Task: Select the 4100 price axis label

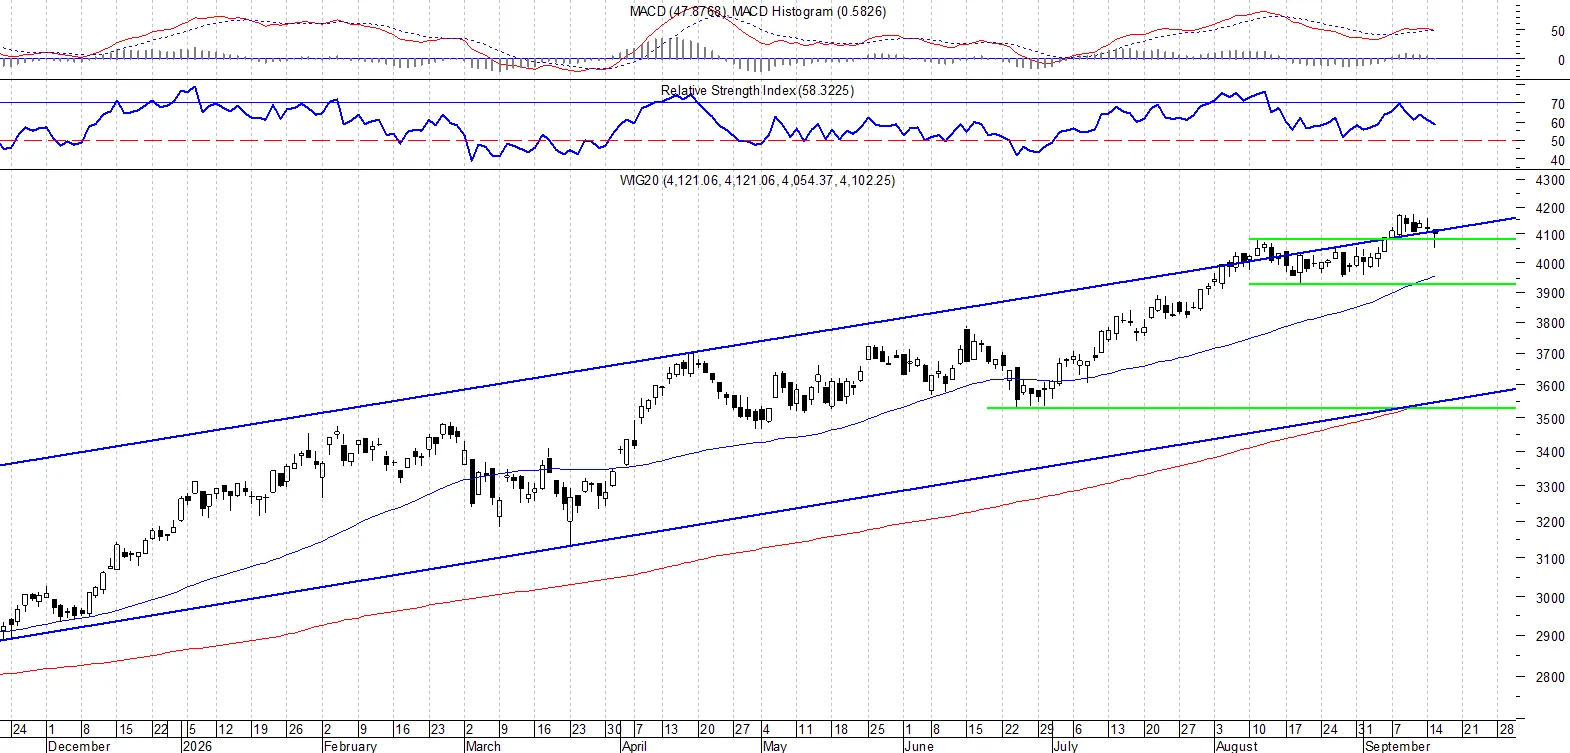Action: click(x=1550, y=236)
